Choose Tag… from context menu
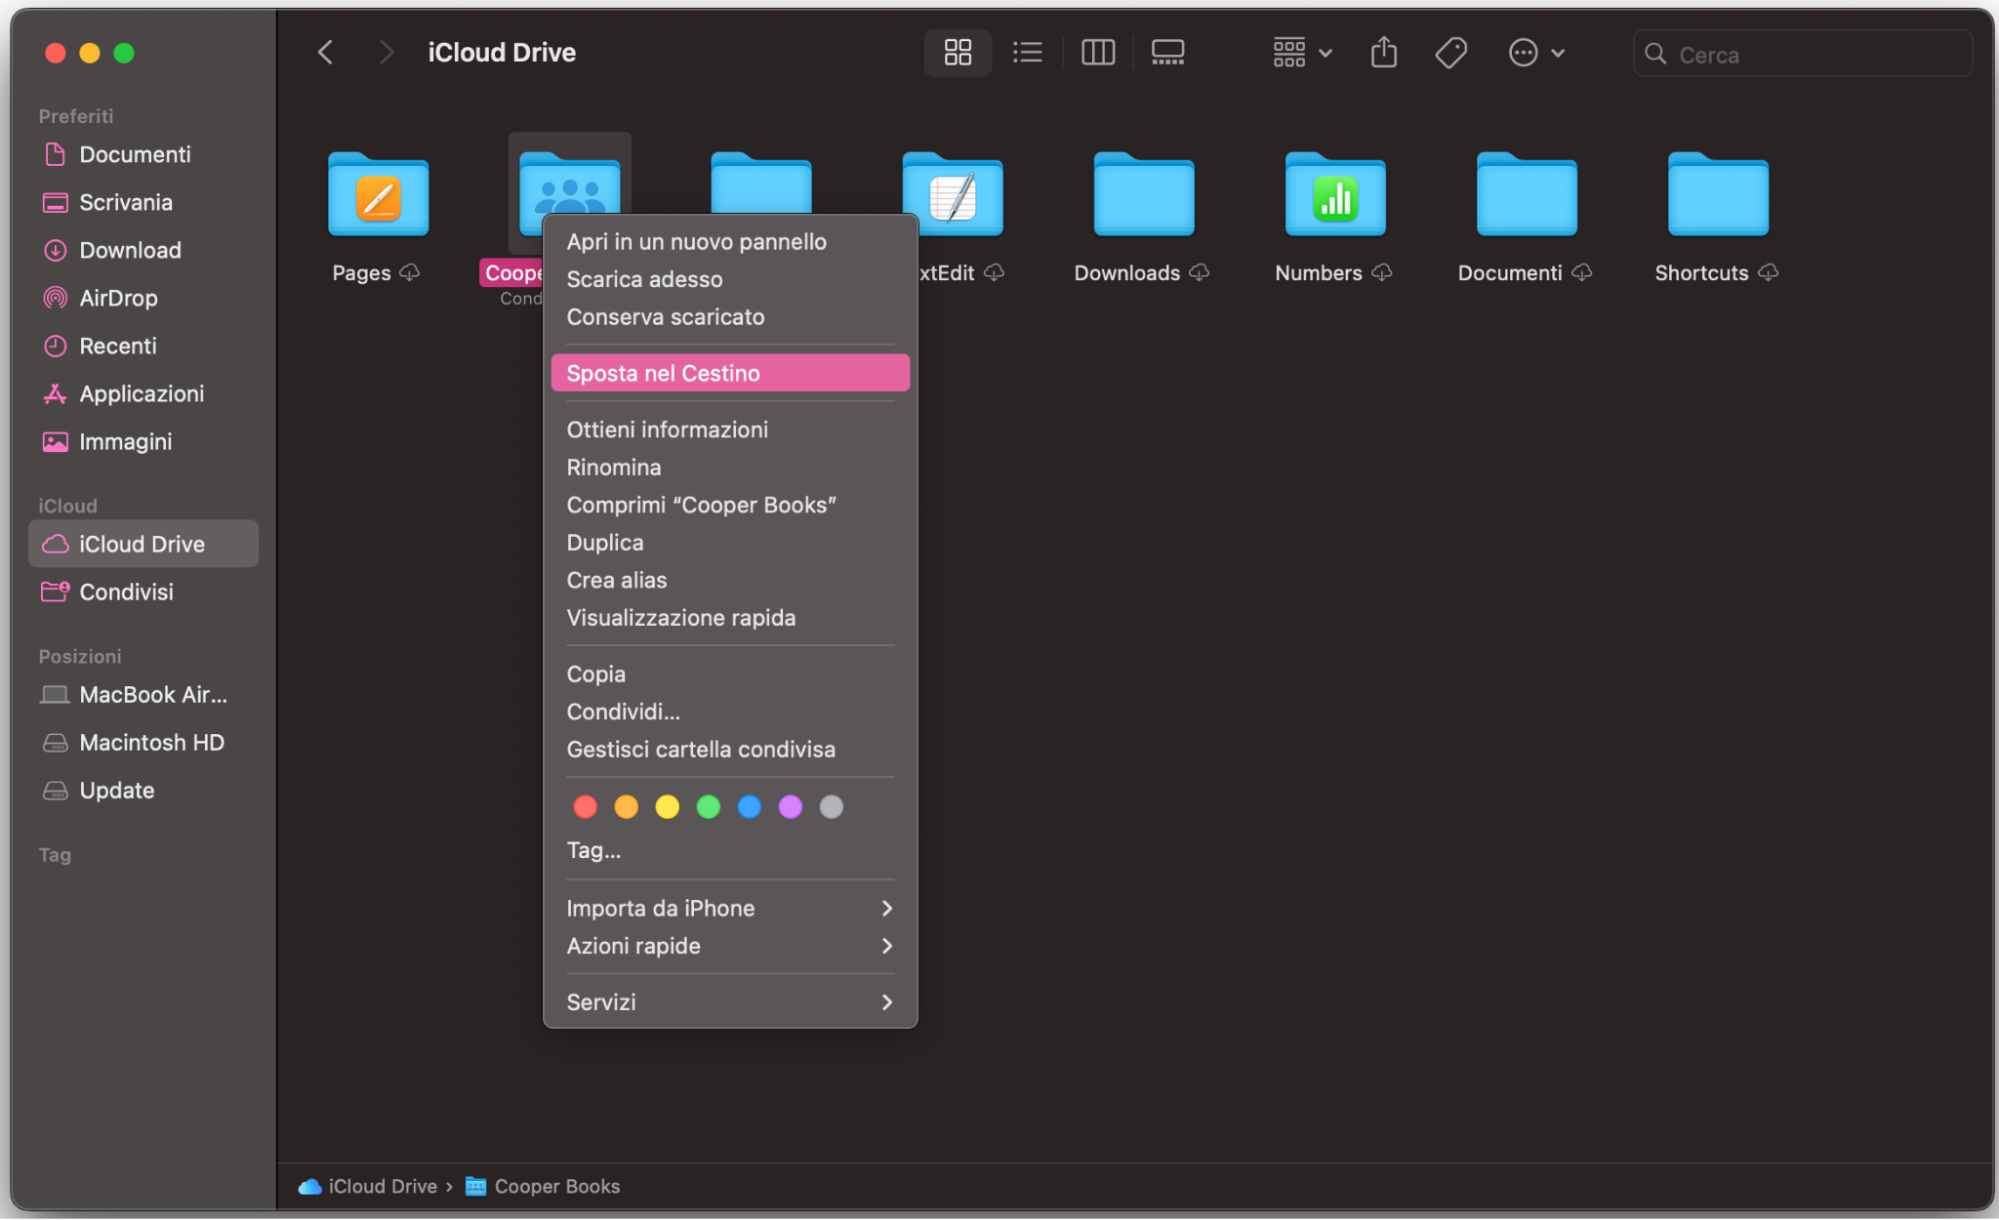 730,851
